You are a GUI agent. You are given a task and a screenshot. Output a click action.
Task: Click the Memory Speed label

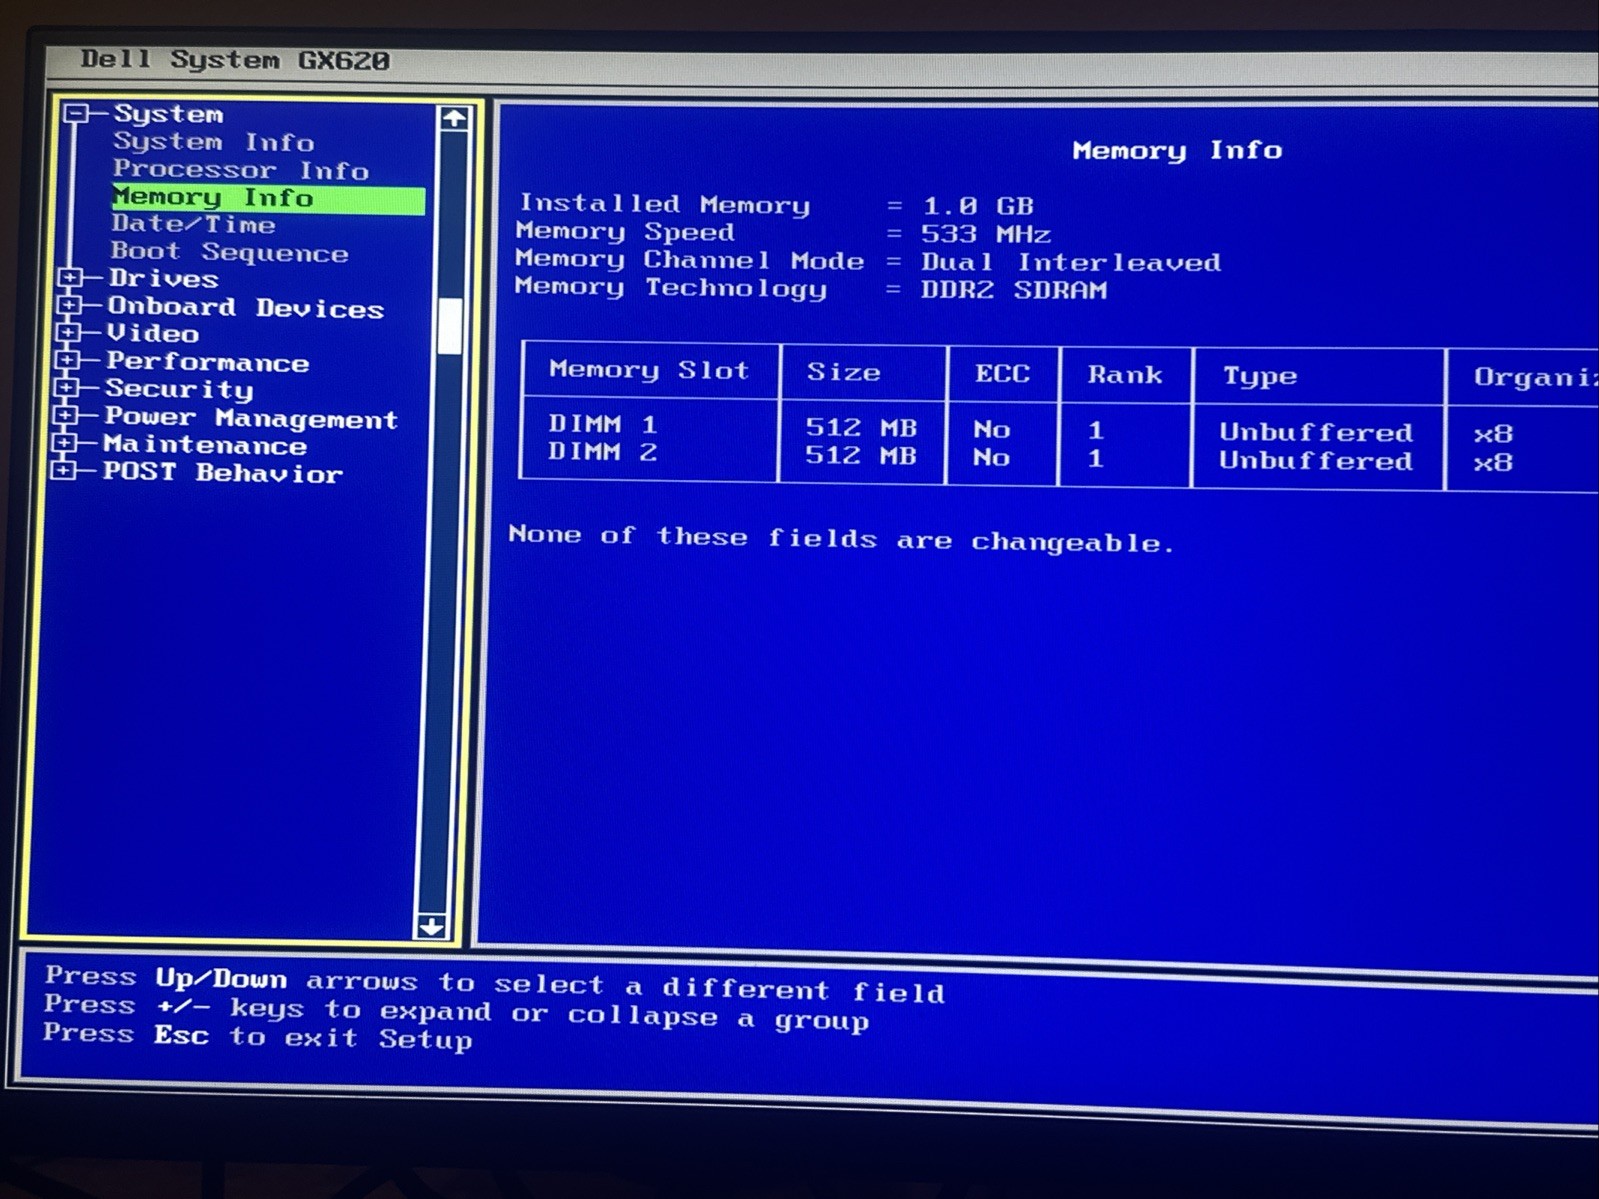click(625, 232)
